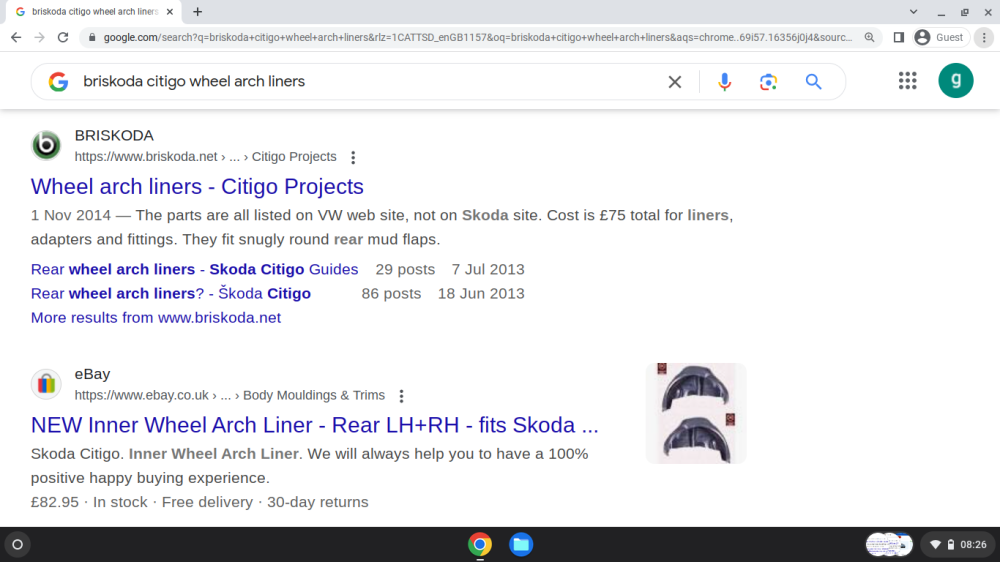Viewport: 1000px width, 562px height.
Task: Start voice search with the microphone icon
Action: 724,82
